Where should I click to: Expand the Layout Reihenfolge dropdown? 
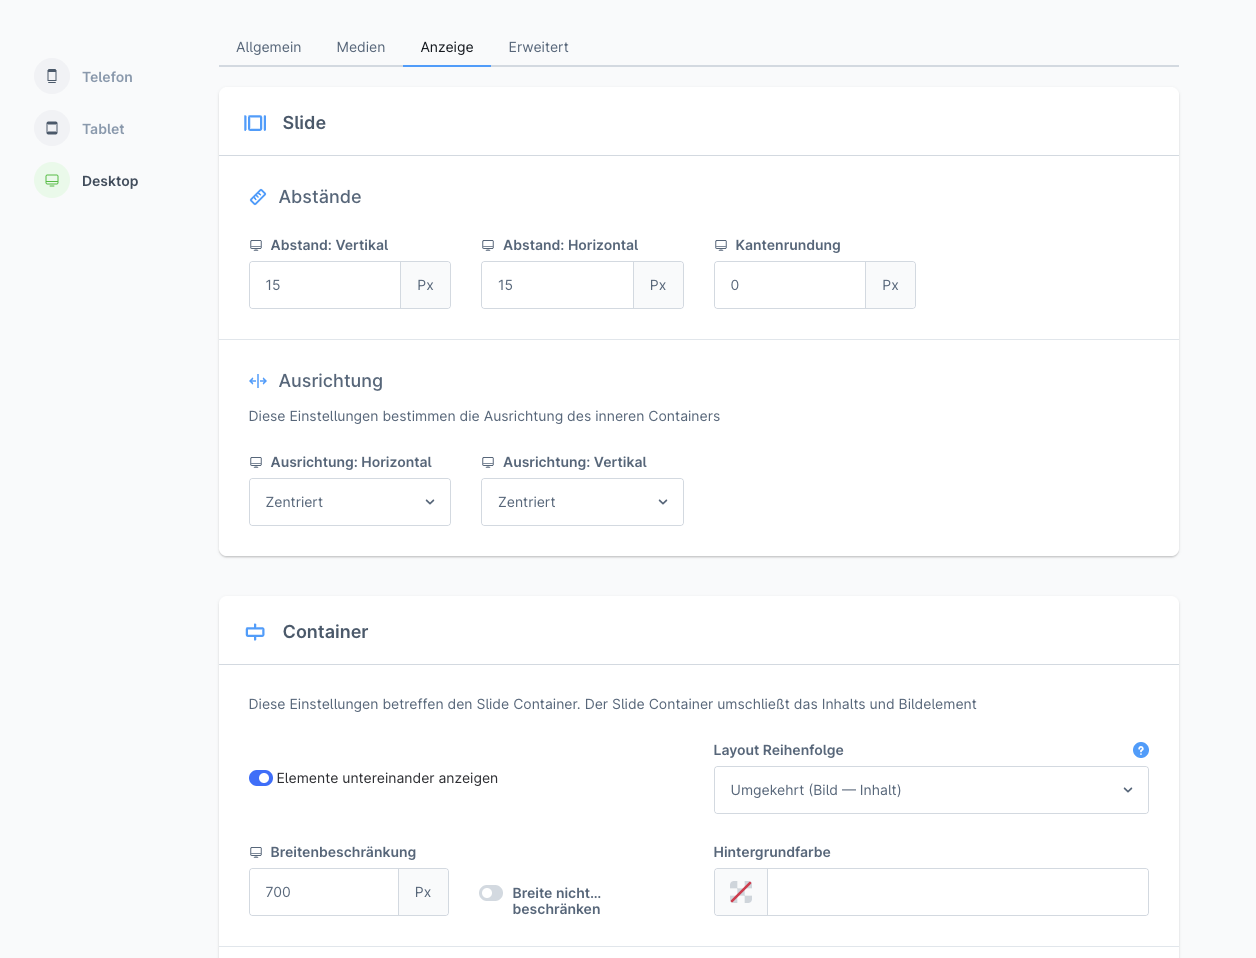coord(930,790)
